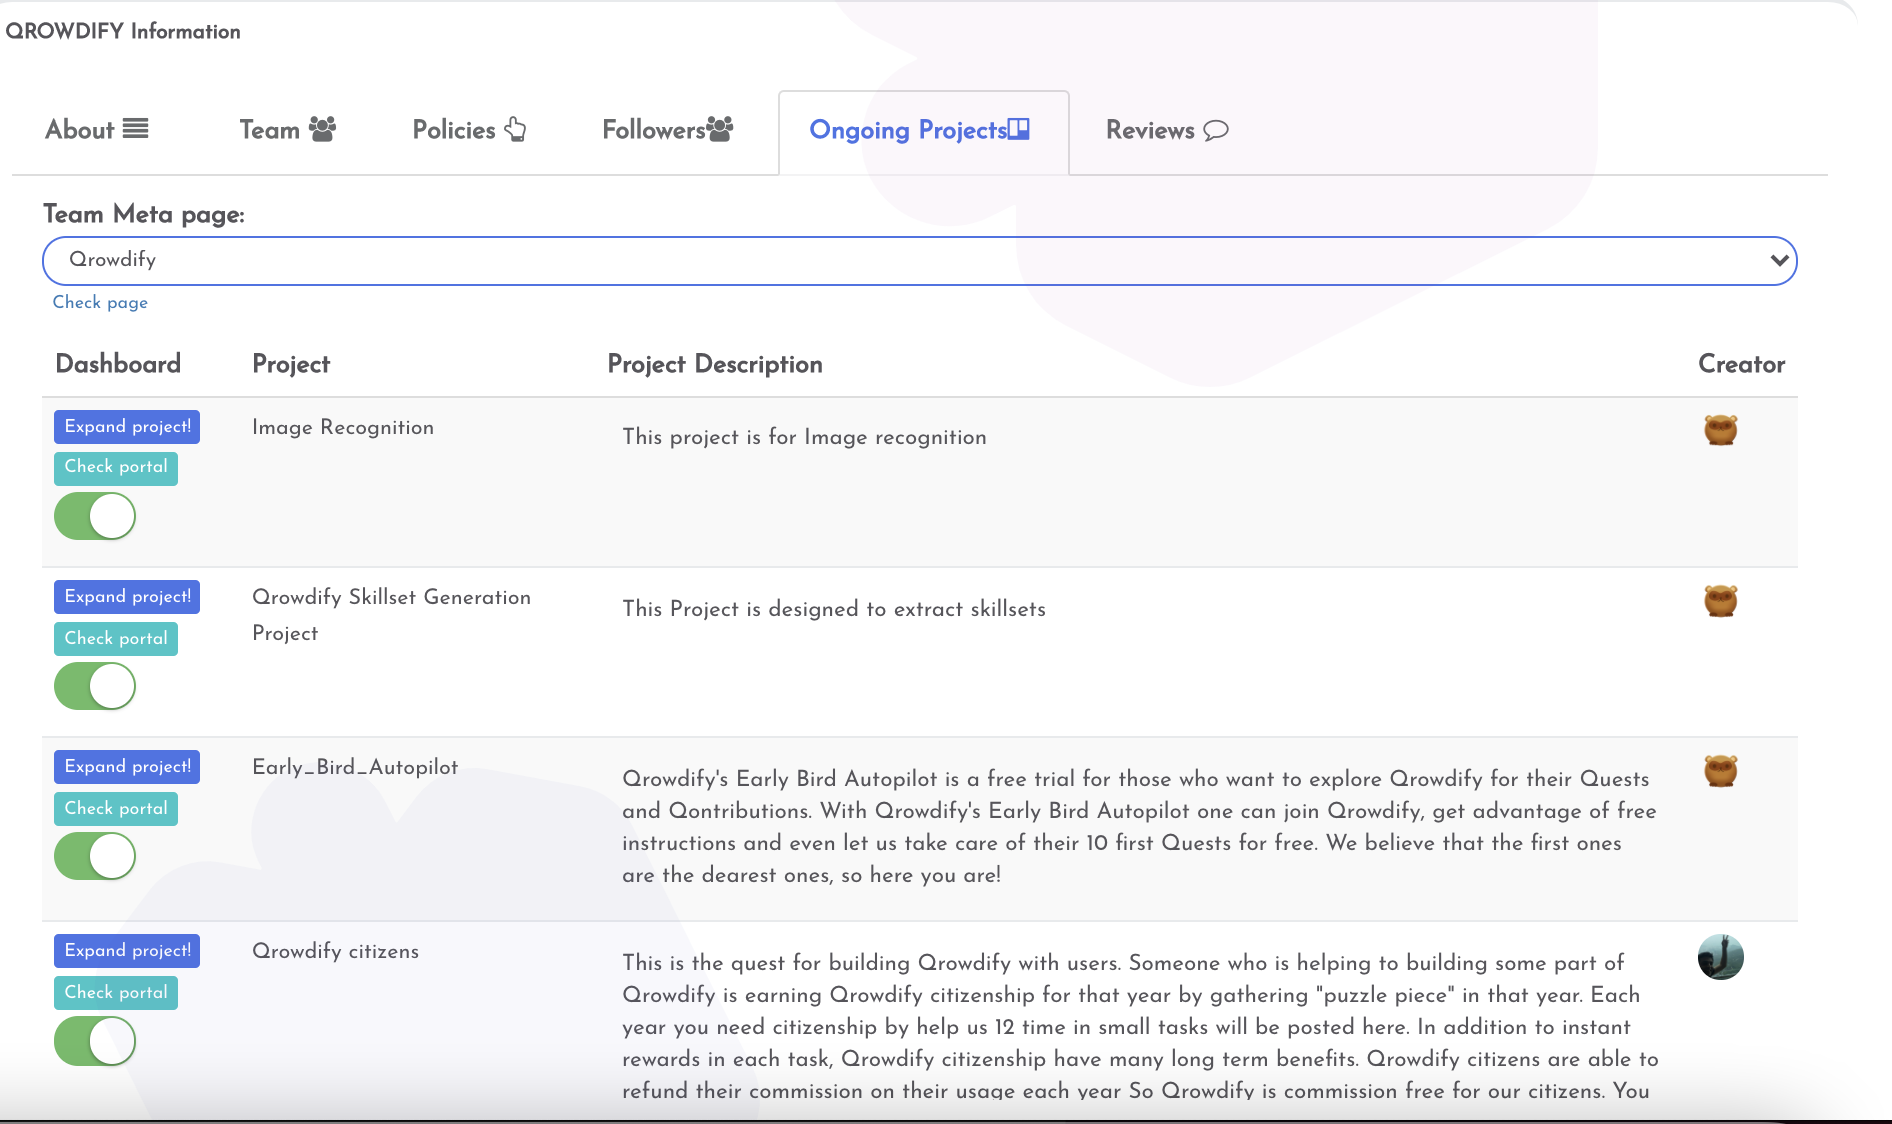View the Followers tab
The height and width of the screenshot is (1124, 1892).
pos(667,130)
